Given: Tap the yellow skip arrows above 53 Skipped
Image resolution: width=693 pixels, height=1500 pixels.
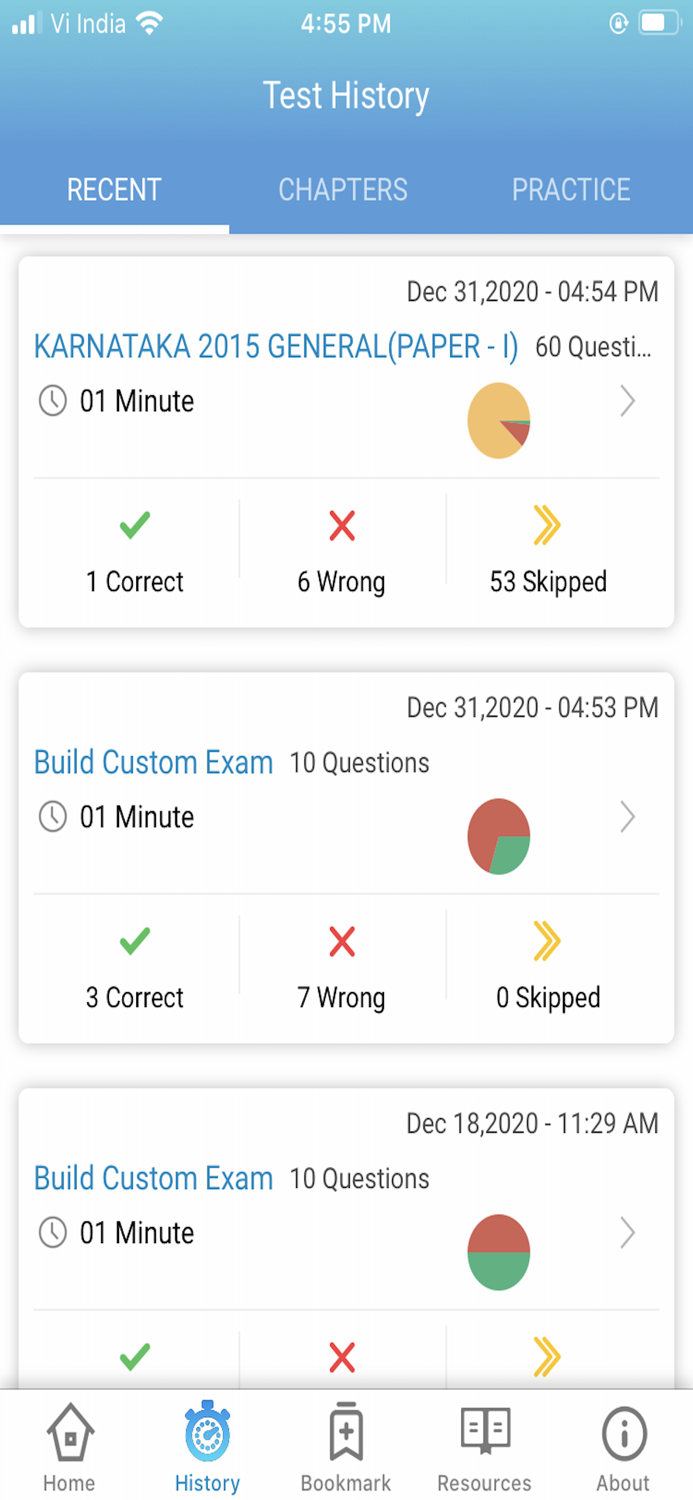Looking at the screenshot, I should [x=546, y=525].
